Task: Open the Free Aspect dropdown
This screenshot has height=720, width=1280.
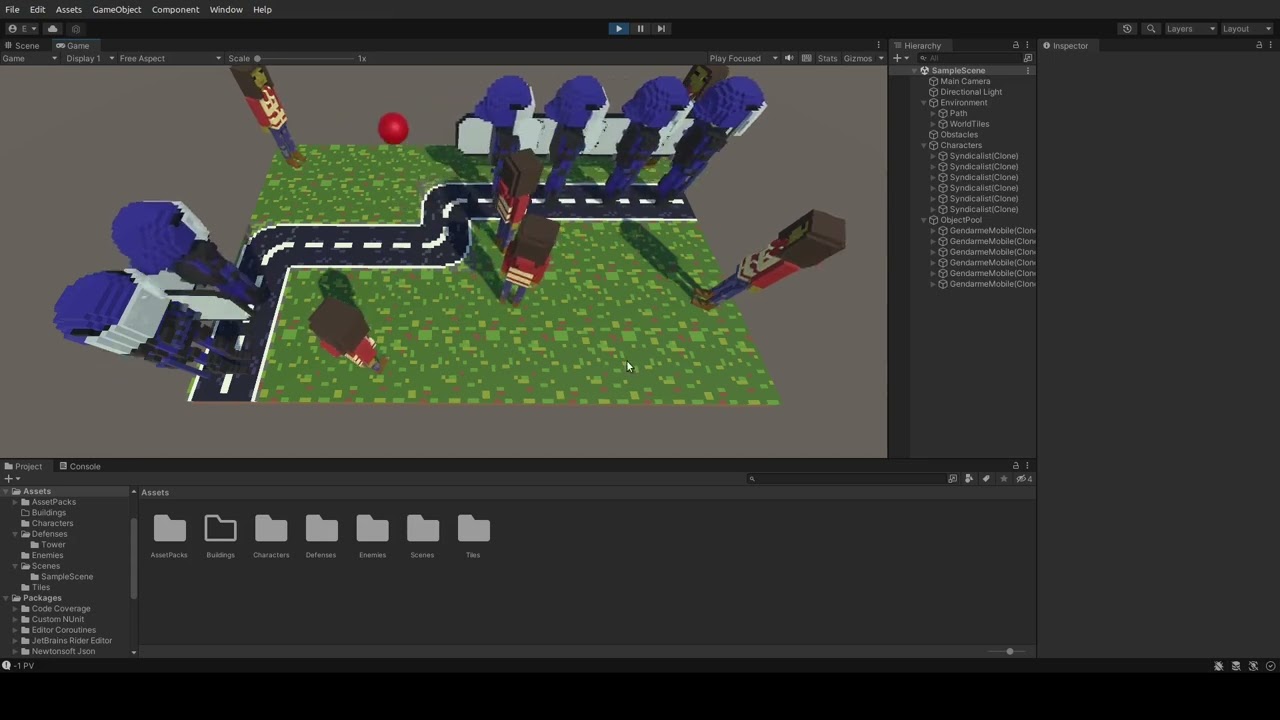Action: (170, 58)
